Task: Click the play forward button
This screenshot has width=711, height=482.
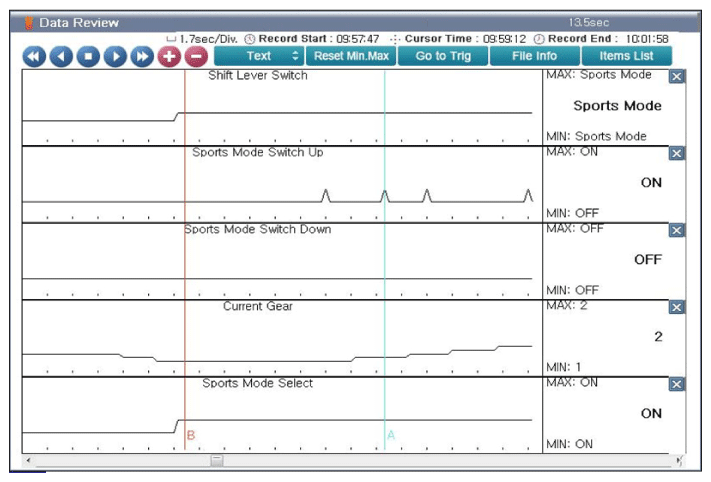Action: 115,57
